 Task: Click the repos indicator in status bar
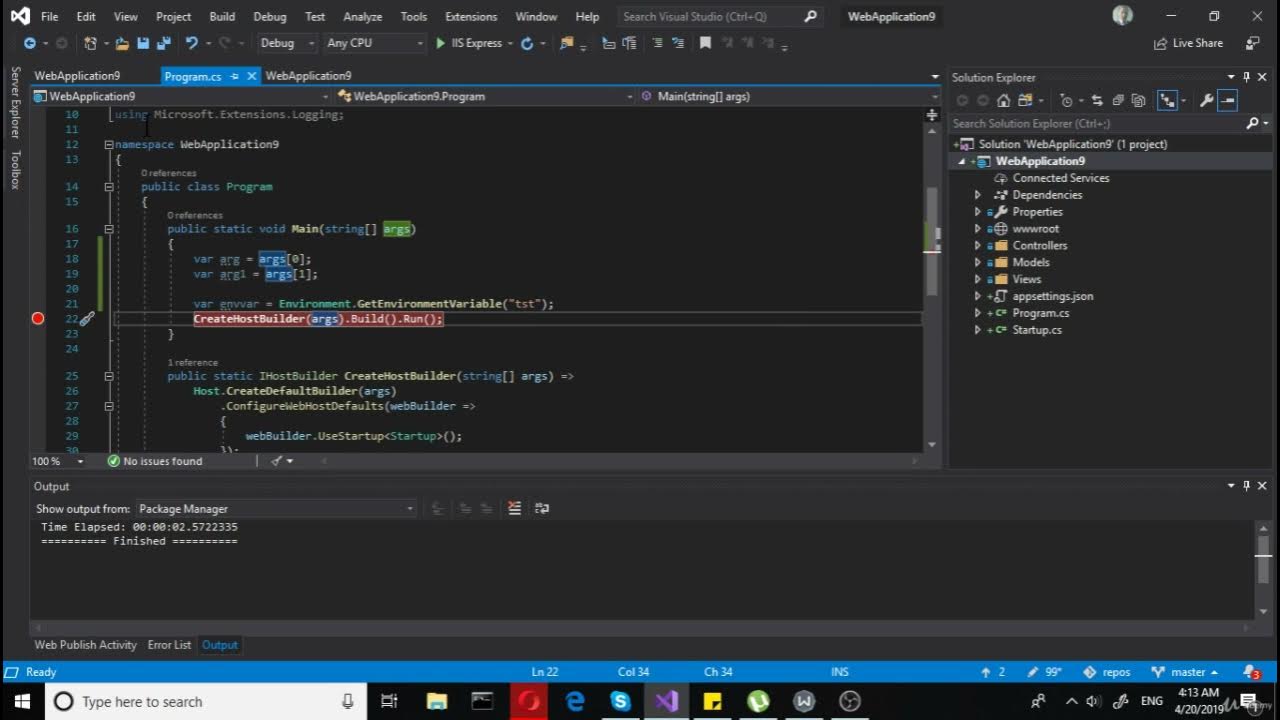[x=1108, y=672]
